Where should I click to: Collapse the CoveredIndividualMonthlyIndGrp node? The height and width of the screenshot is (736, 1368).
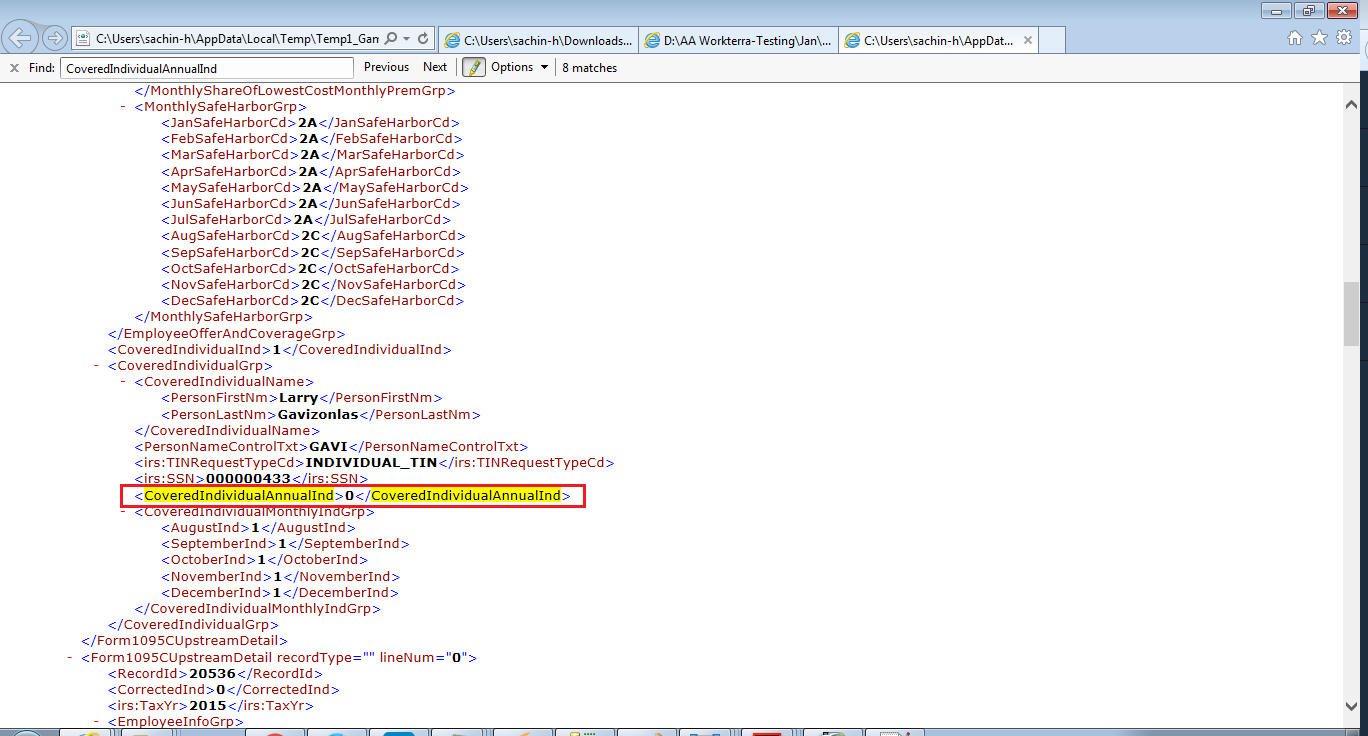(124, 512)
